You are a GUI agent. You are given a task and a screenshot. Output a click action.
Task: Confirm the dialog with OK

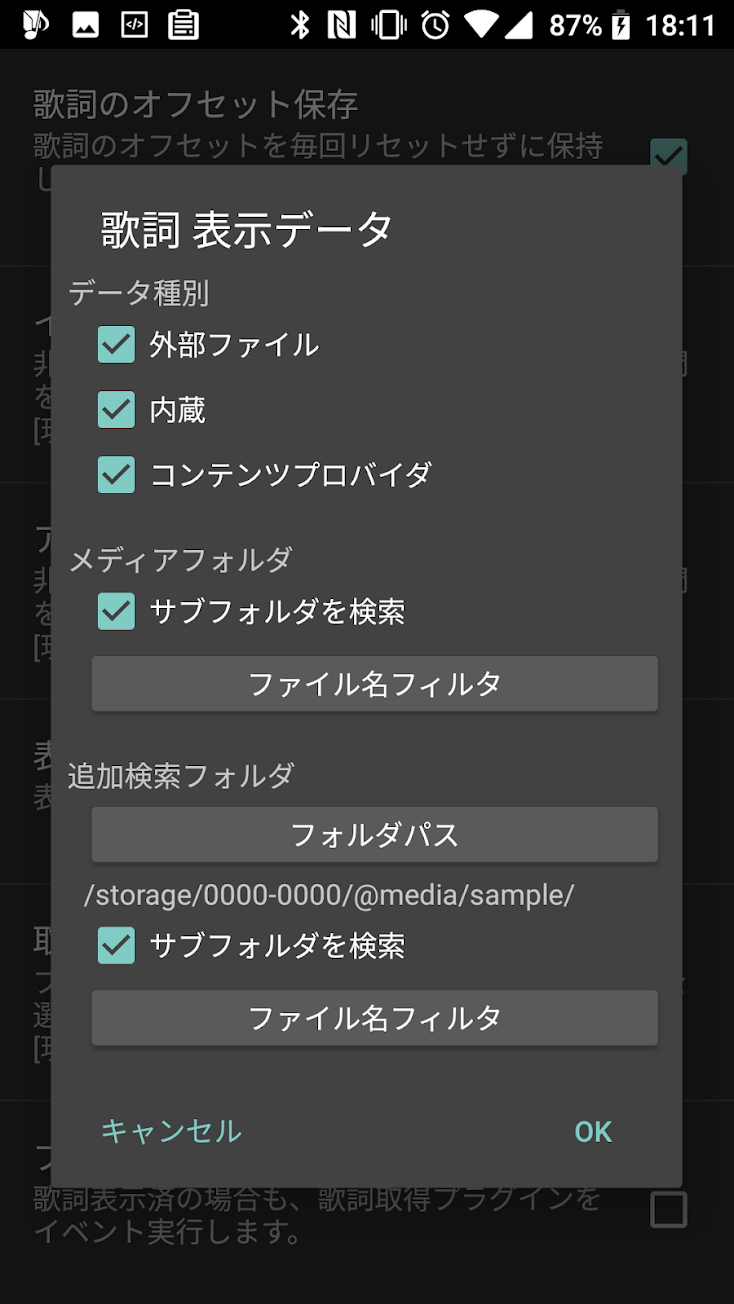coord(592,1131)
